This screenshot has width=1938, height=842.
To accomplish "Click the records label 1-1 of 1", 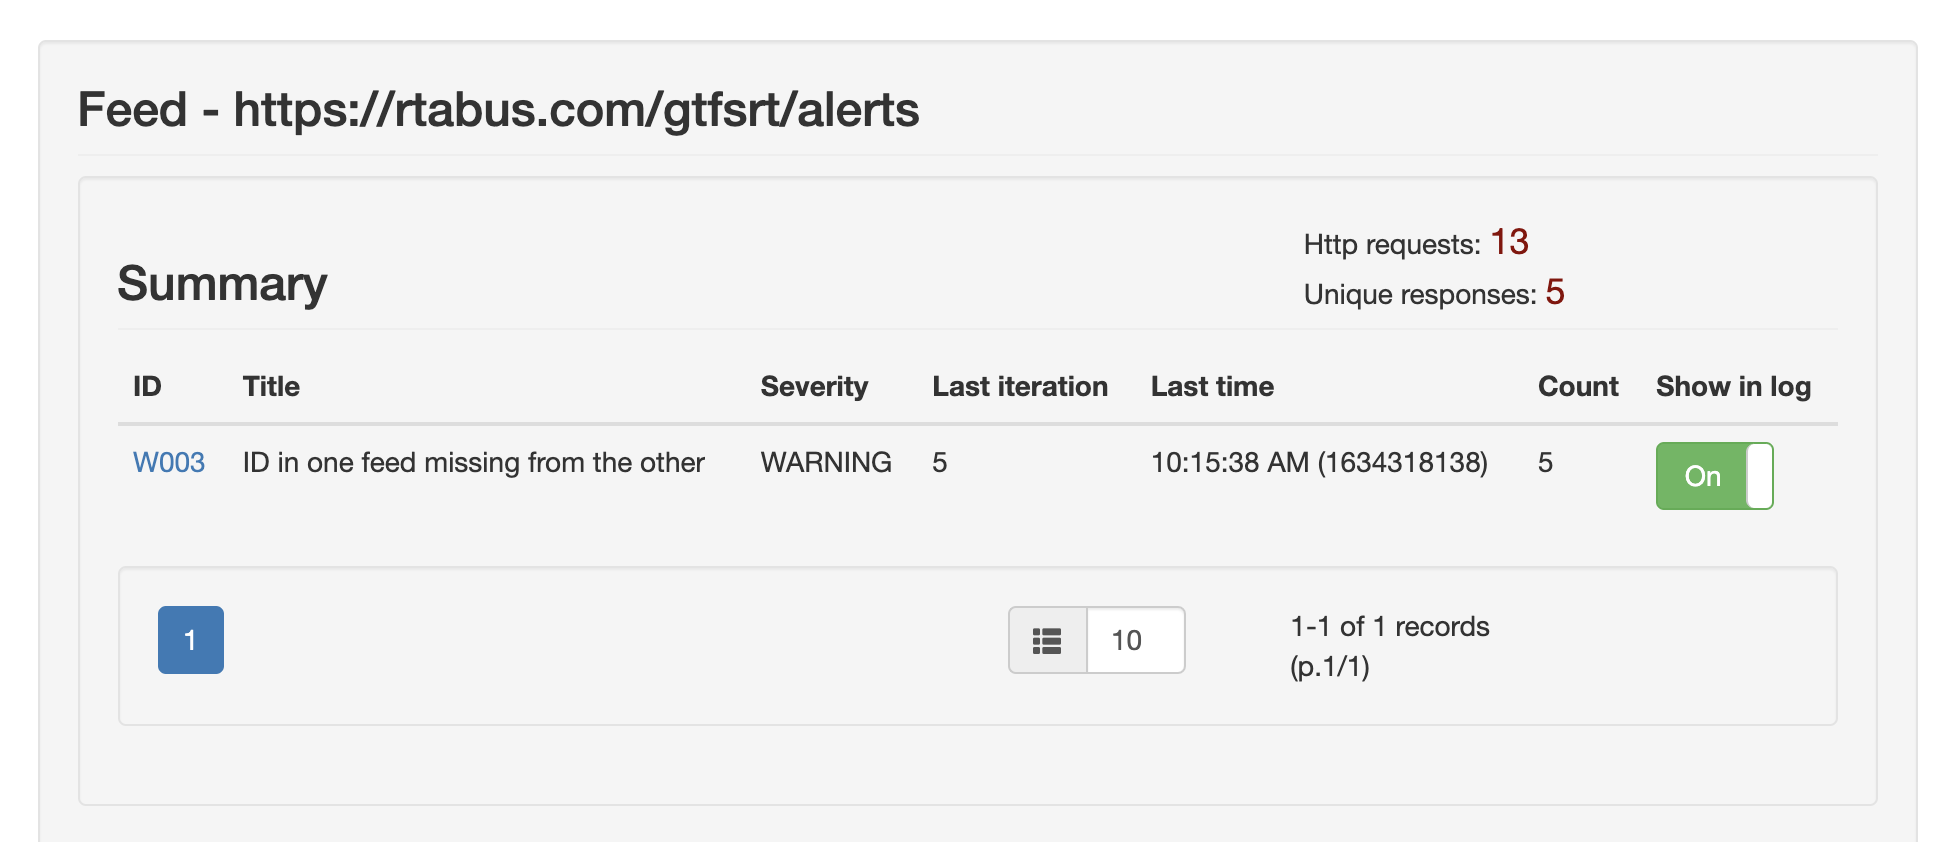I will pyautogui.click(x=1389, y=626).
